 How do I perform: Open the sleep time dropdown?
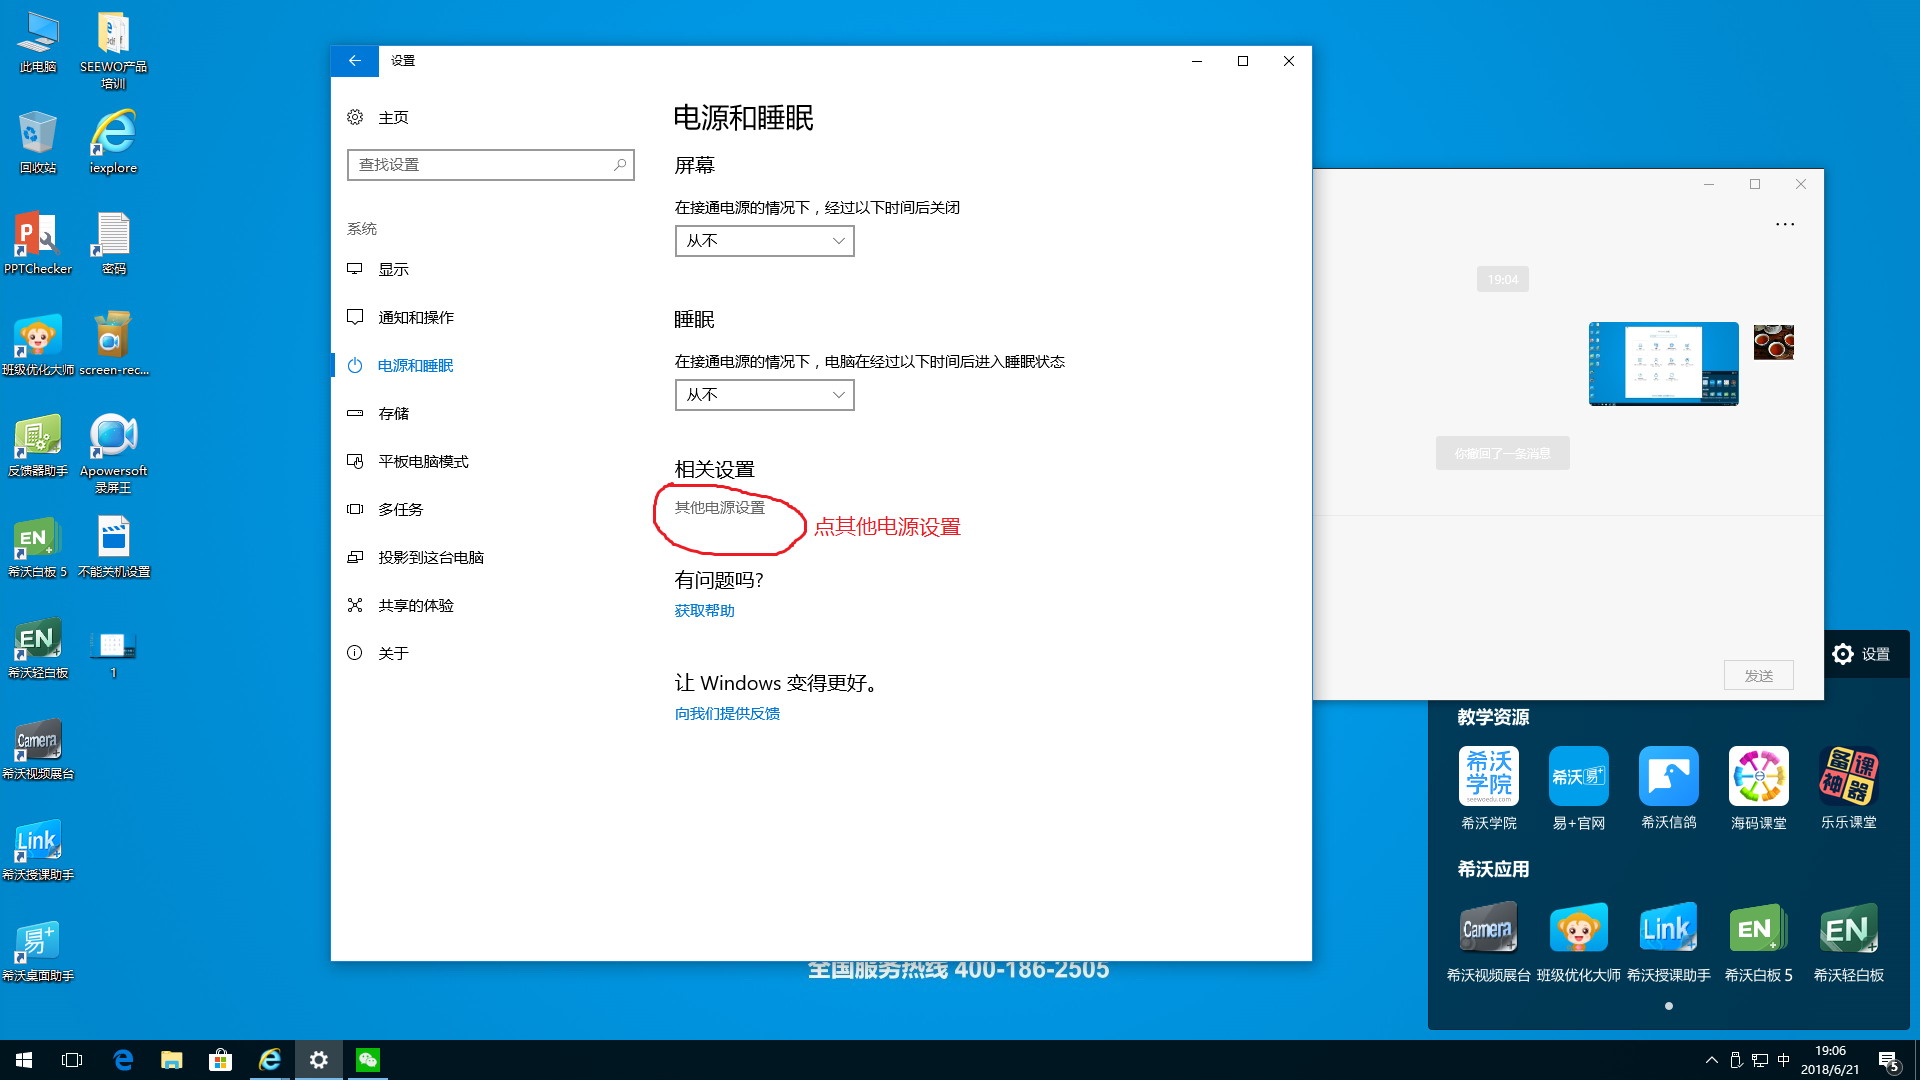pyautogui.click(x=765, y=395)
